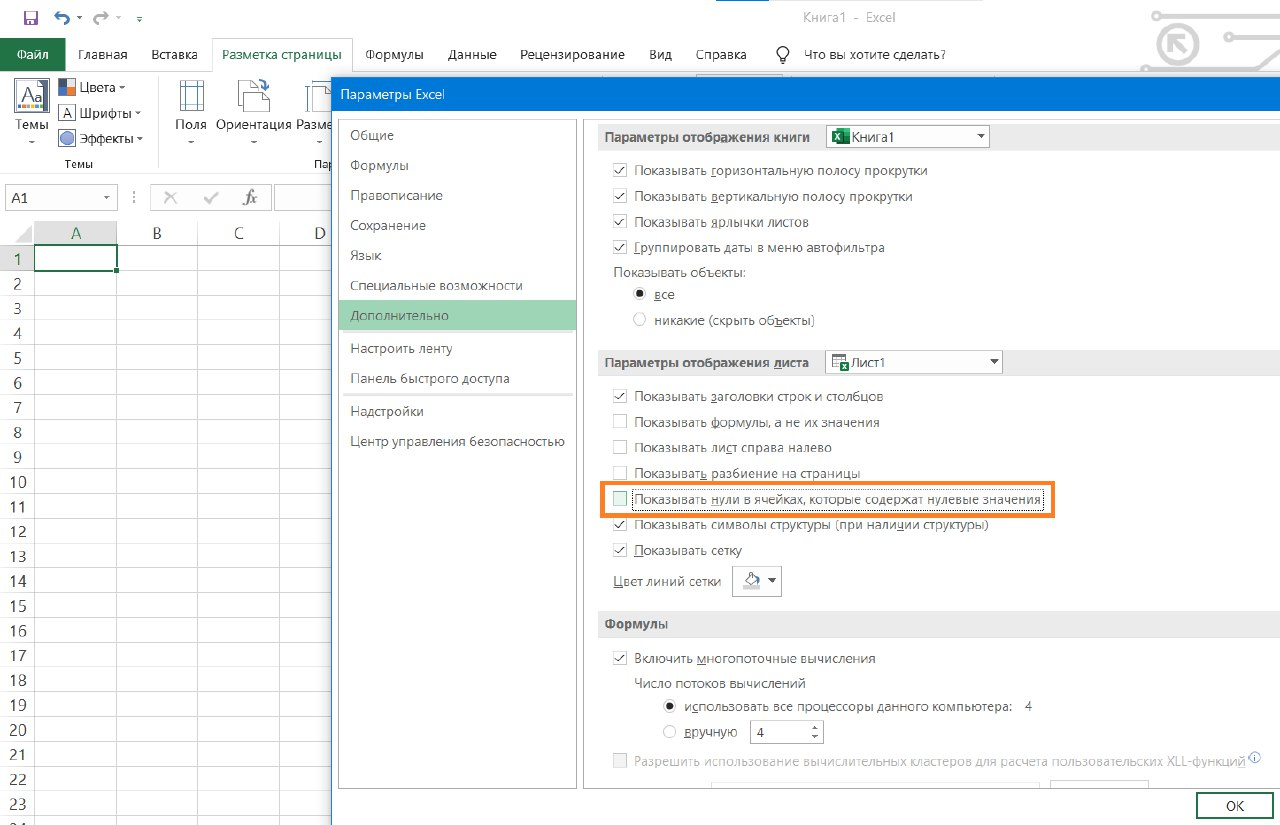Open the gridline color picker (Цвет линий сетки)
The image size is (1280, 825).
pyautogui.click(x=756, y=581)
